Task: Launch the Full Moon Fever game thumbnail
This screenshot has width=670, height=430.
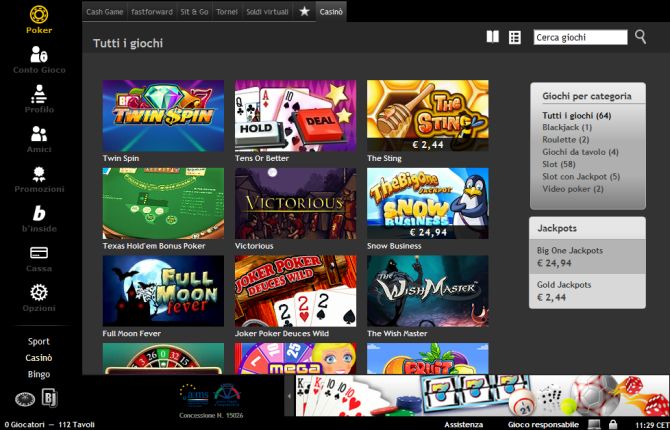Action: click(x=163, y=291)
